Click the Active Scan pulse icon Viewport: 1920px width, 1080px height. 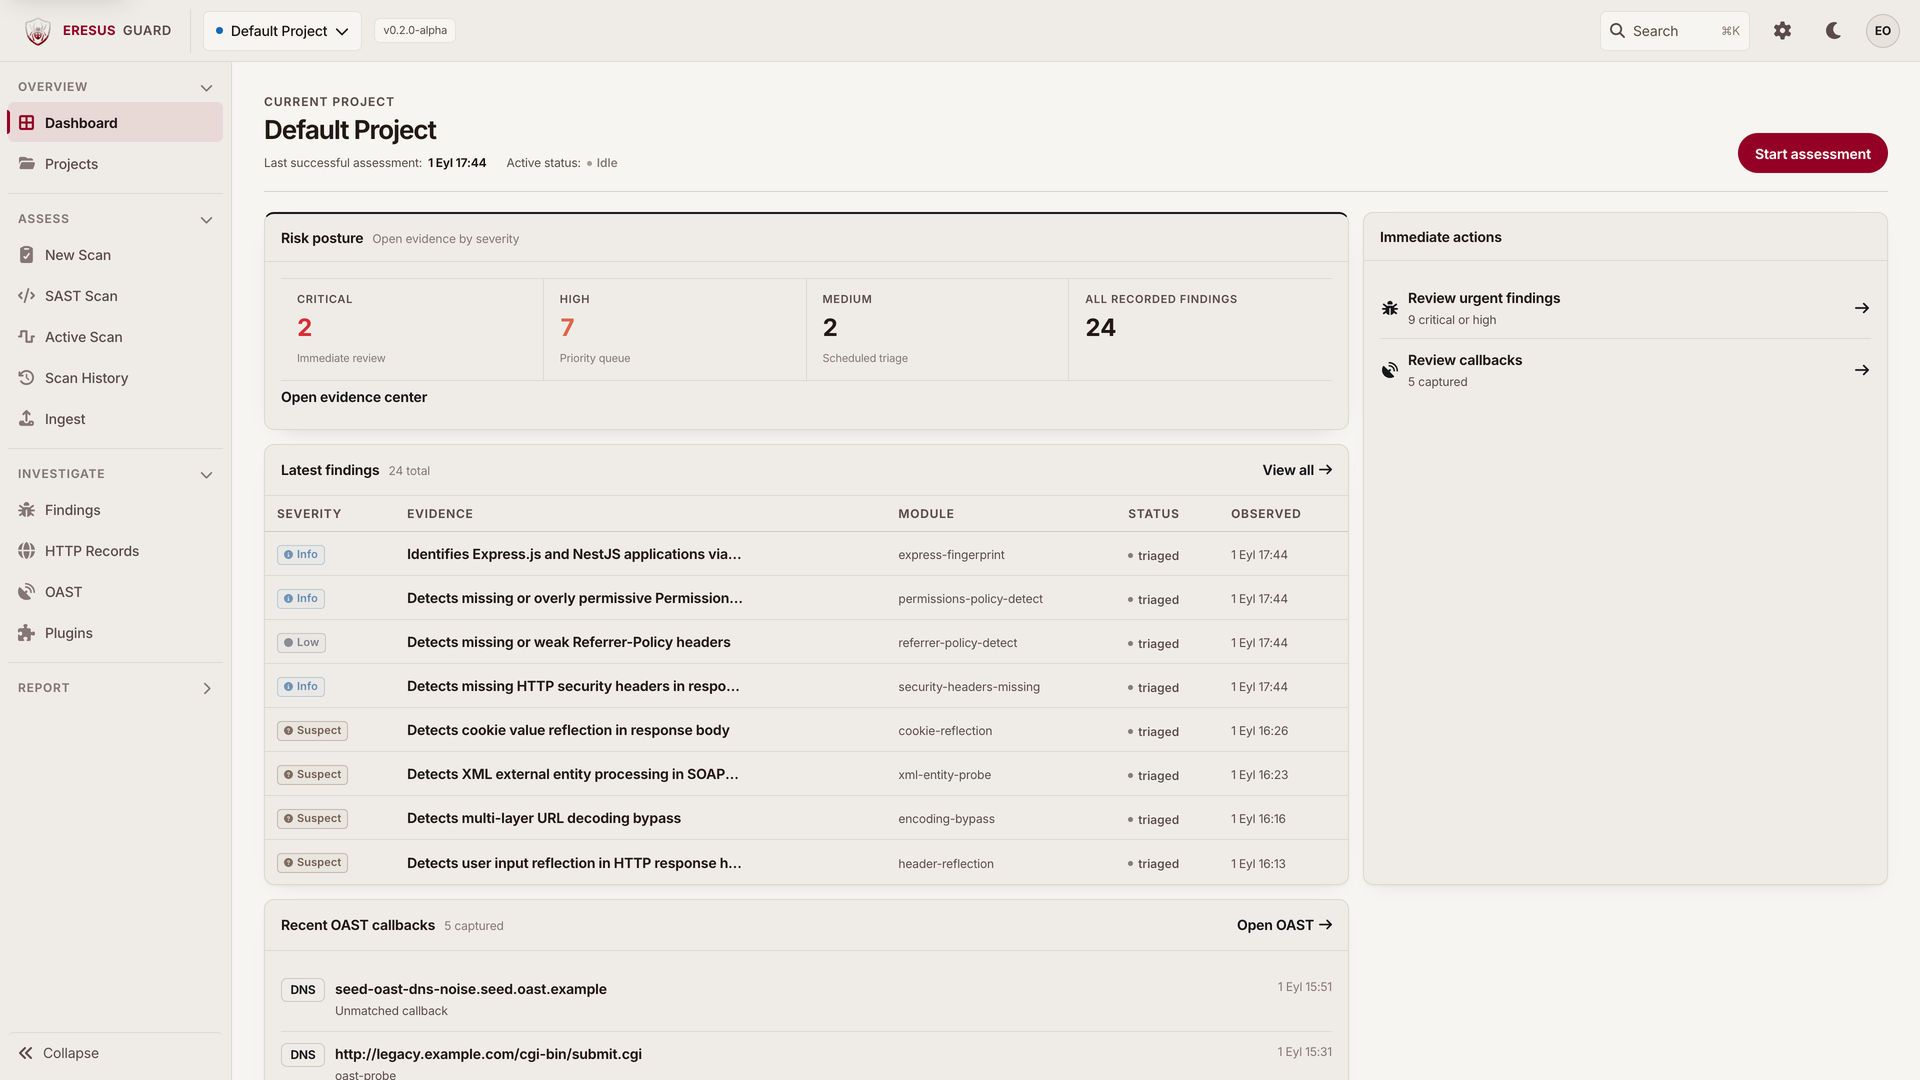(x=27, y=337)
